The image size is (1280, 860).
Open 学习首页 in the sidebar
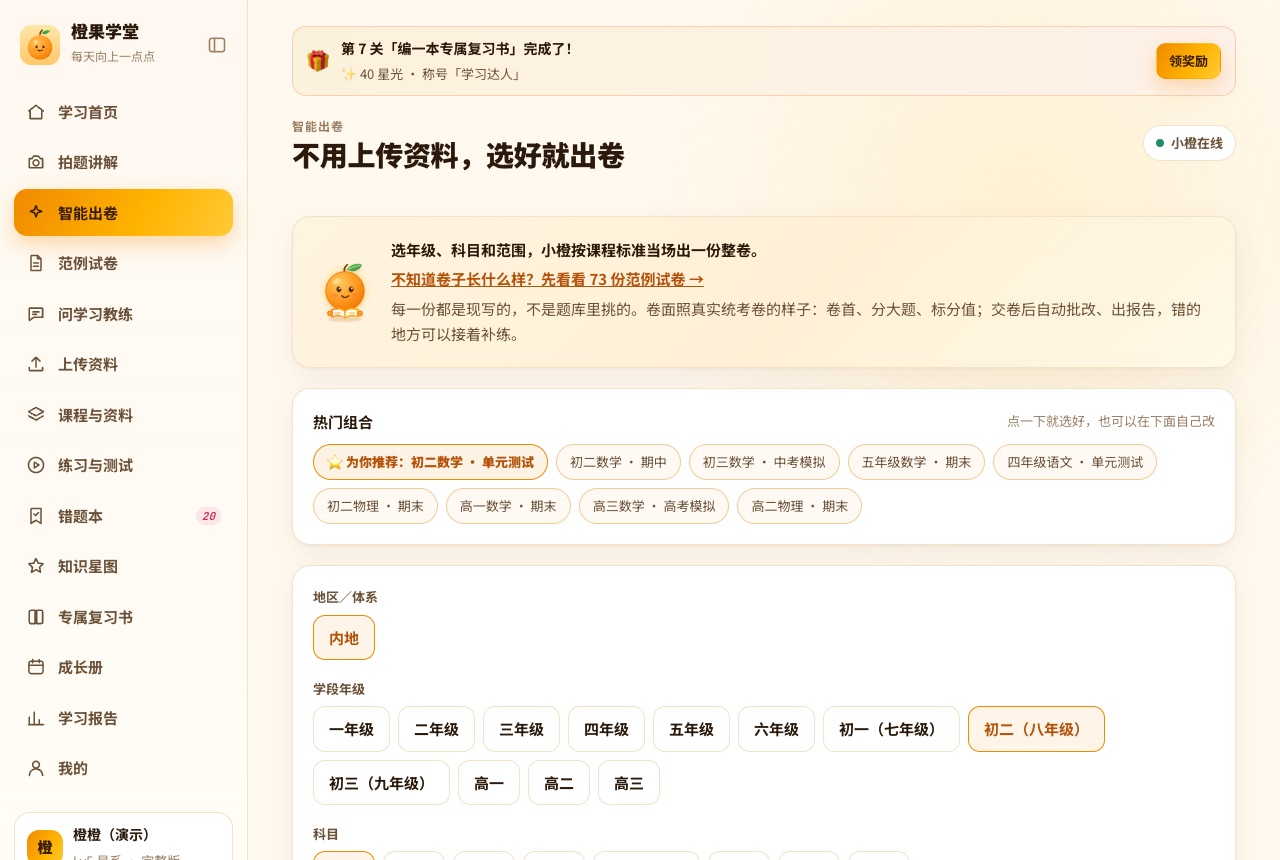pos(123,112)
